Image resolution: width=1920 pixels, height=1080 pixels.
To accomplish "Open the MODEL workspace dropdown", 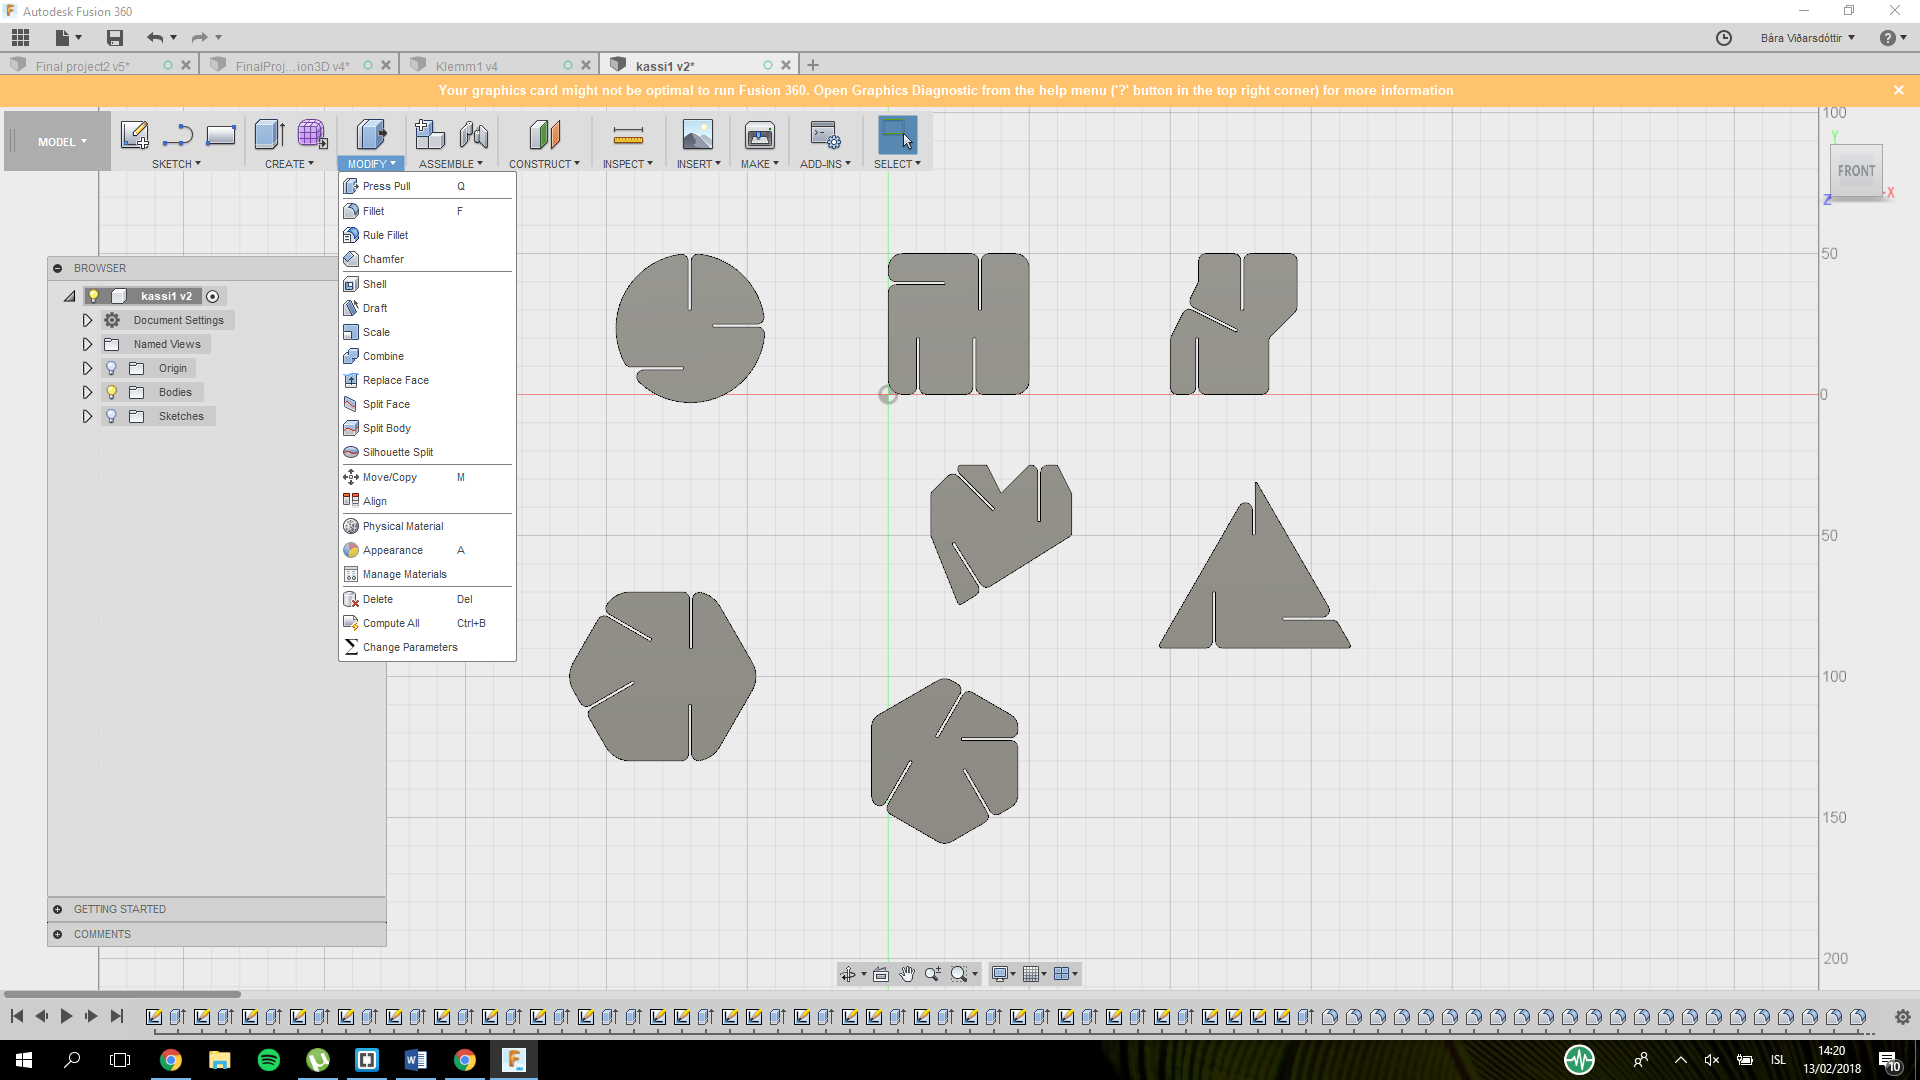I will click(x=62, y=142).
